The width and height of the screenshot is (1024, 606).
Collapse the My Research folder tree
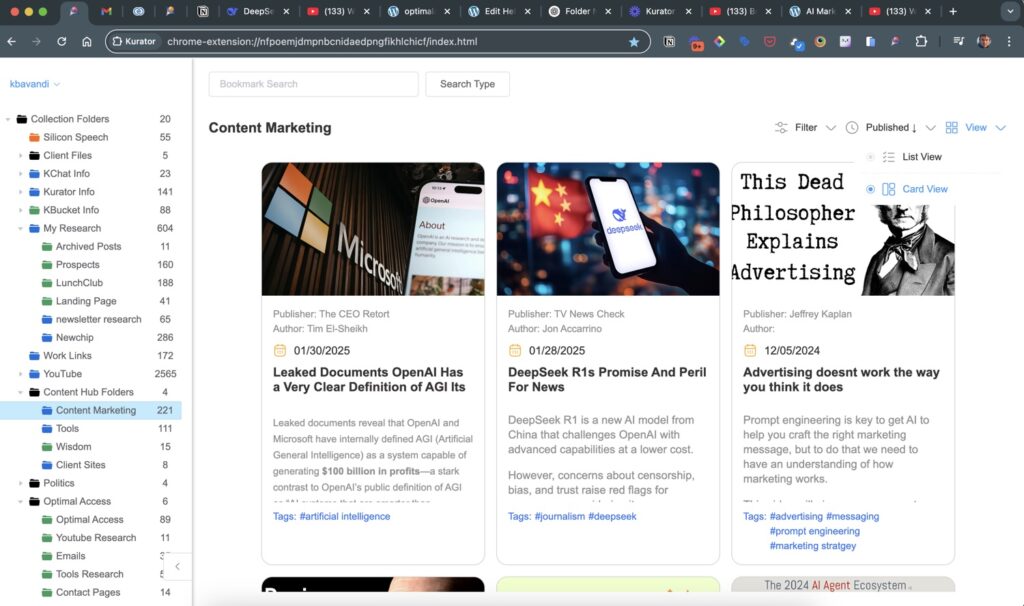click(x=20, y=229)
